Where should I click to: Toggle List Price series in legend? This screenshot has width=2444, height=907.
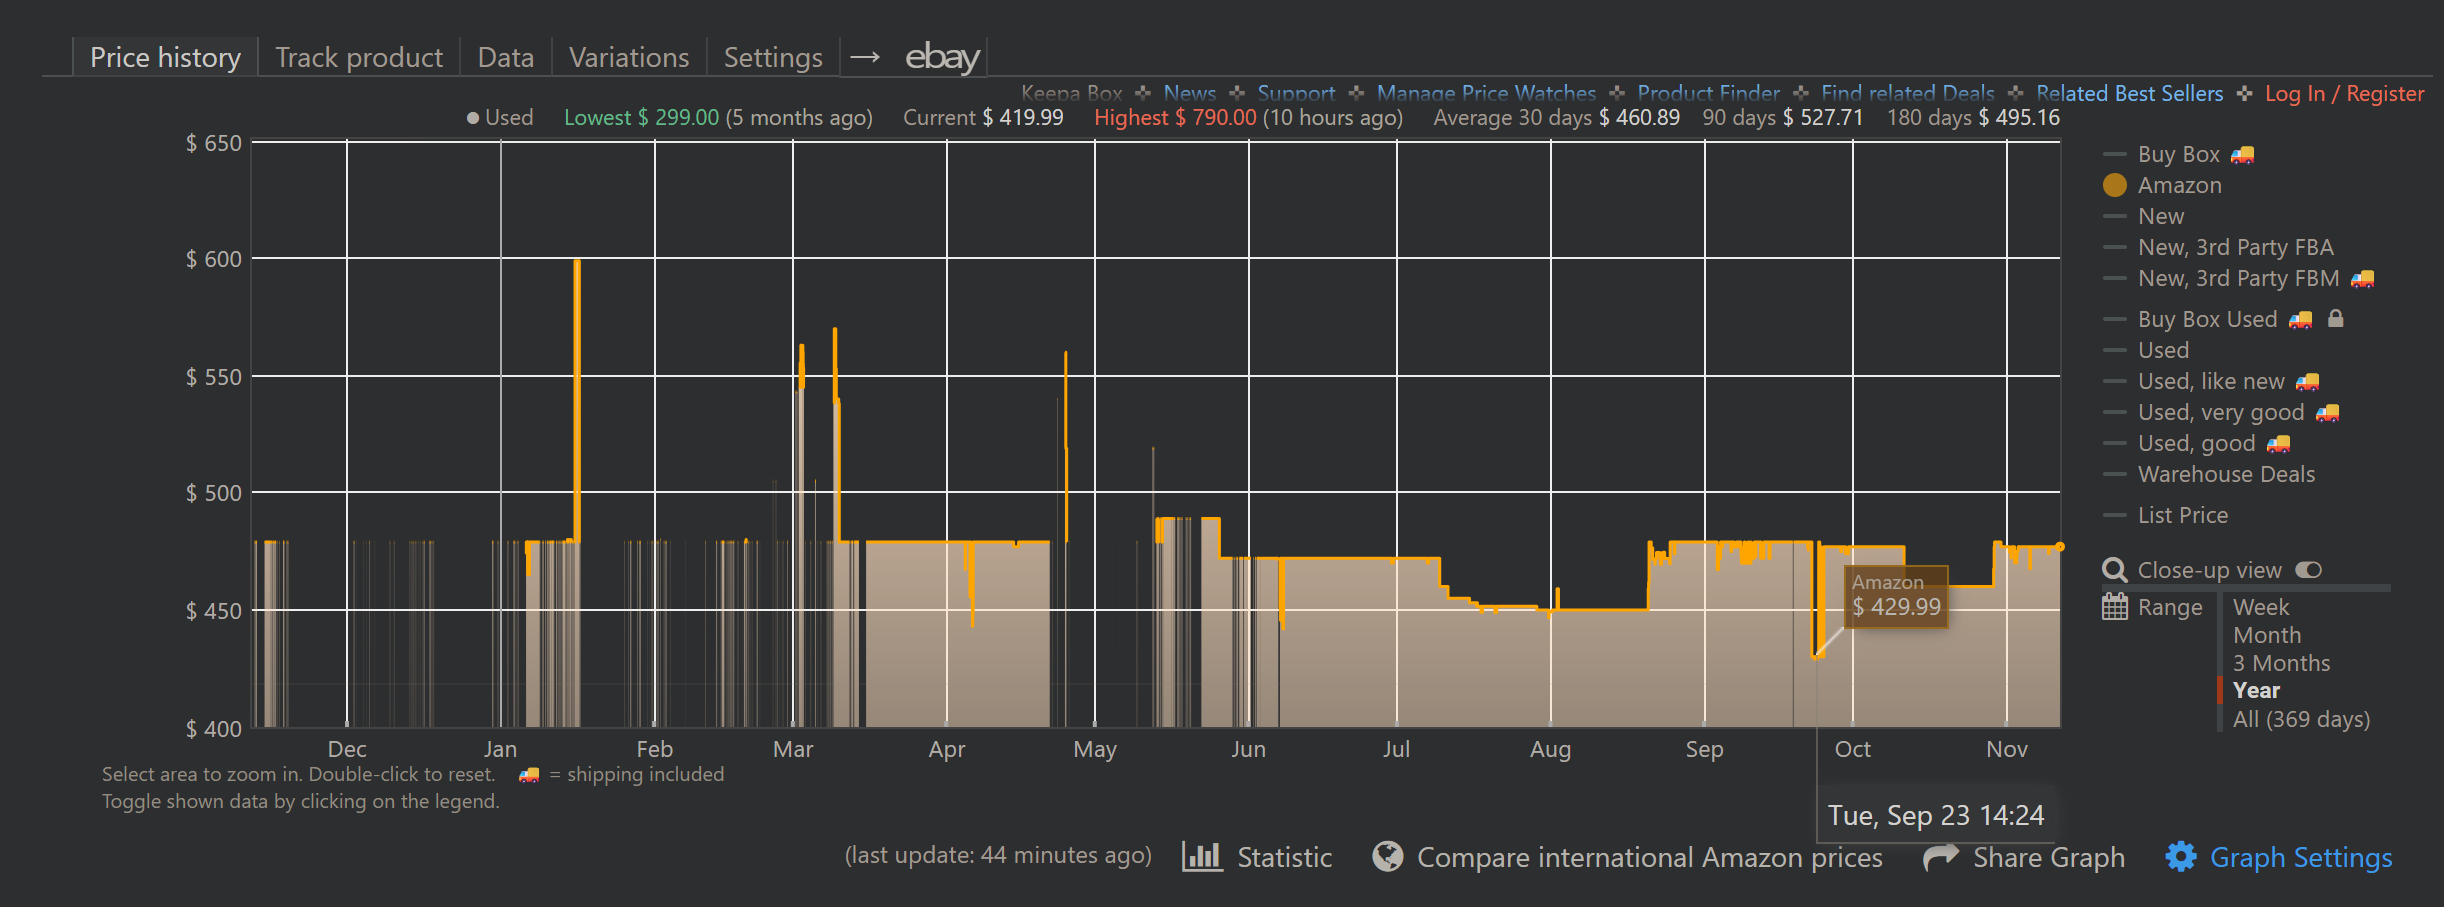coord(2183,515)
